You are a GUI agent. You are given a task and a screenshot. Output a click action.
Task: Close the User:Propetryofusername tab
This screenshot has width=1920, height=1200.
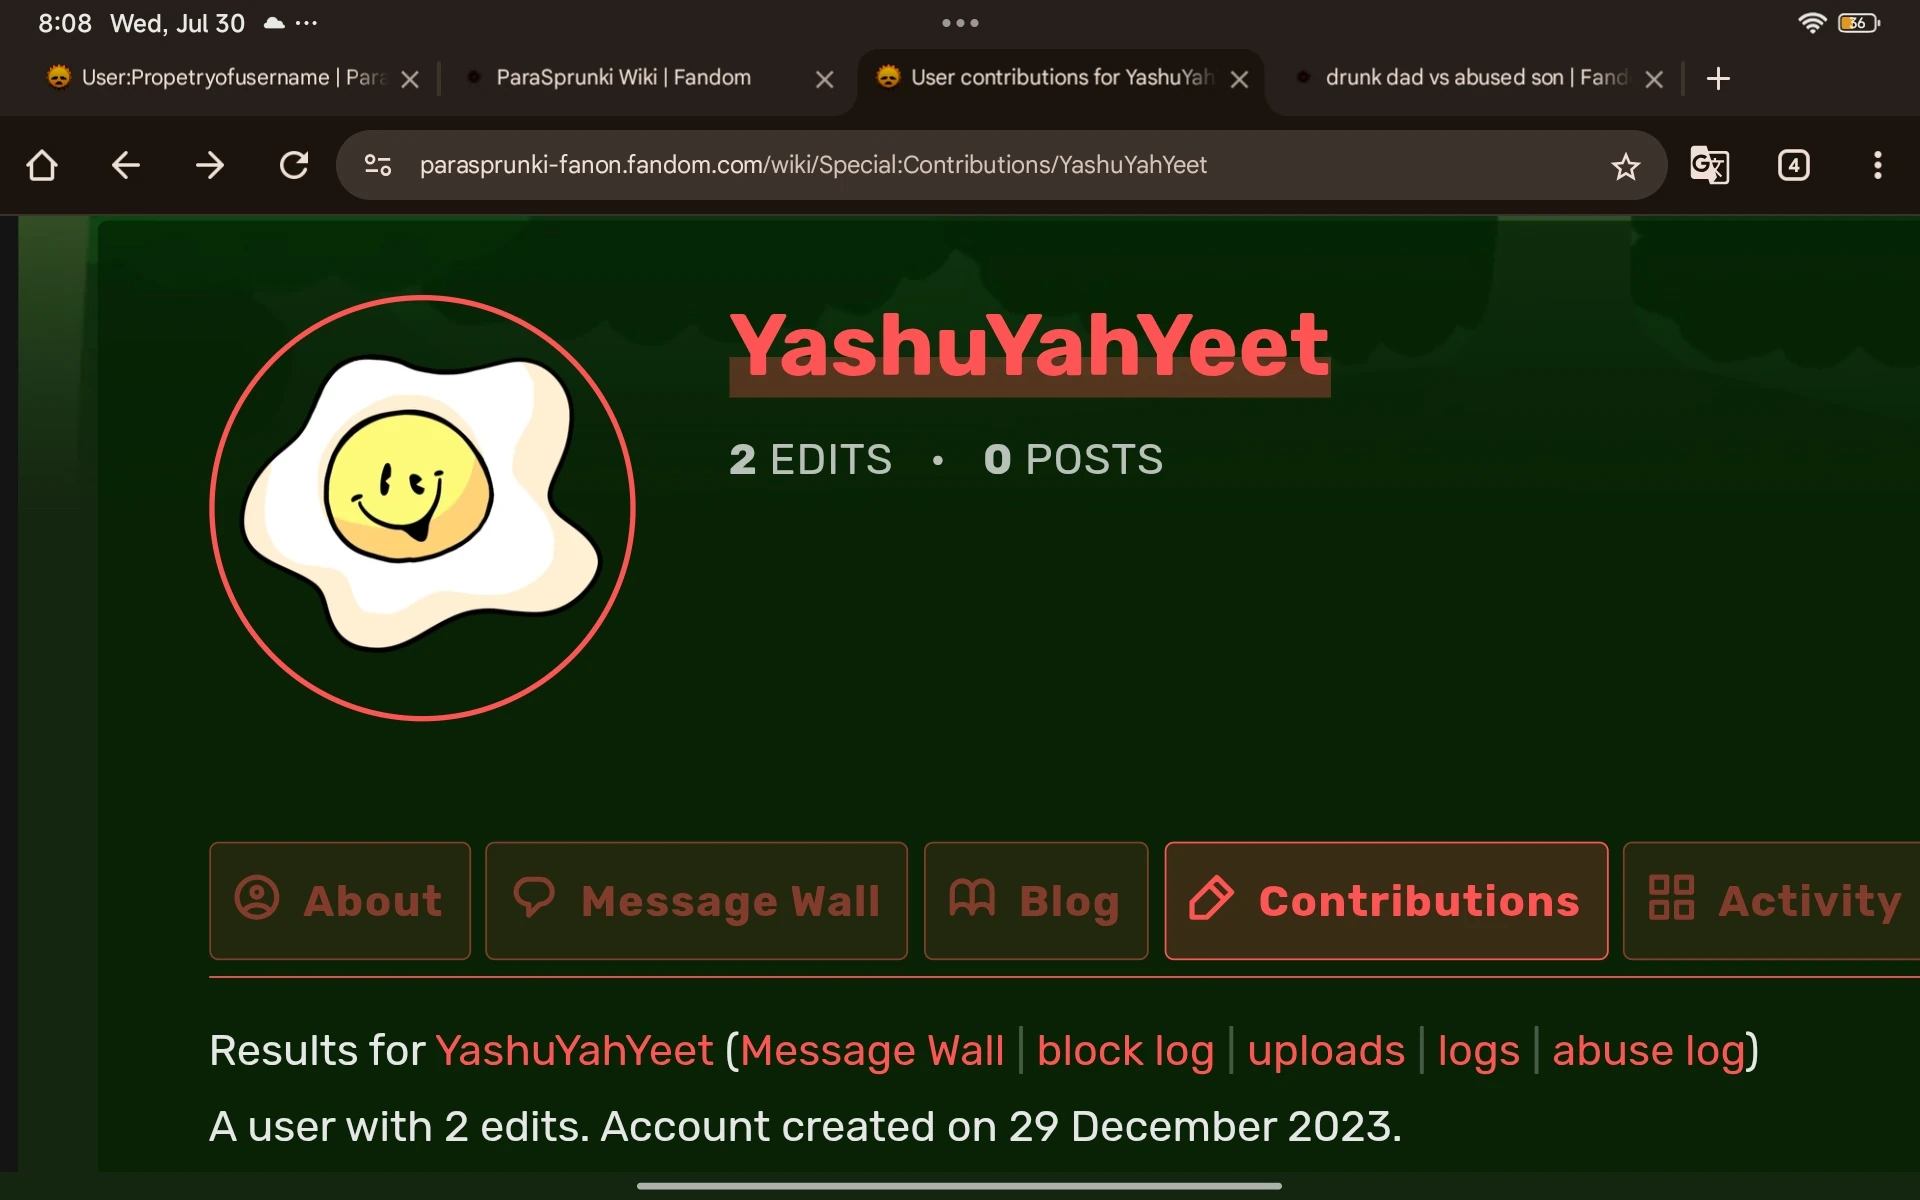coord(410,79)
